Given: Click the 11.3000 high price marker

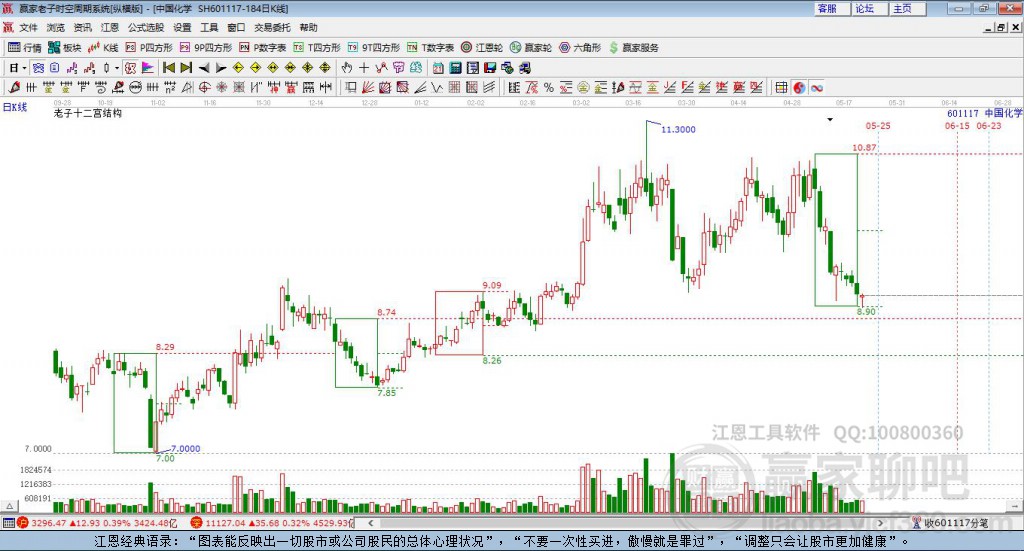Looking at the screenshot, I should 678,129.
